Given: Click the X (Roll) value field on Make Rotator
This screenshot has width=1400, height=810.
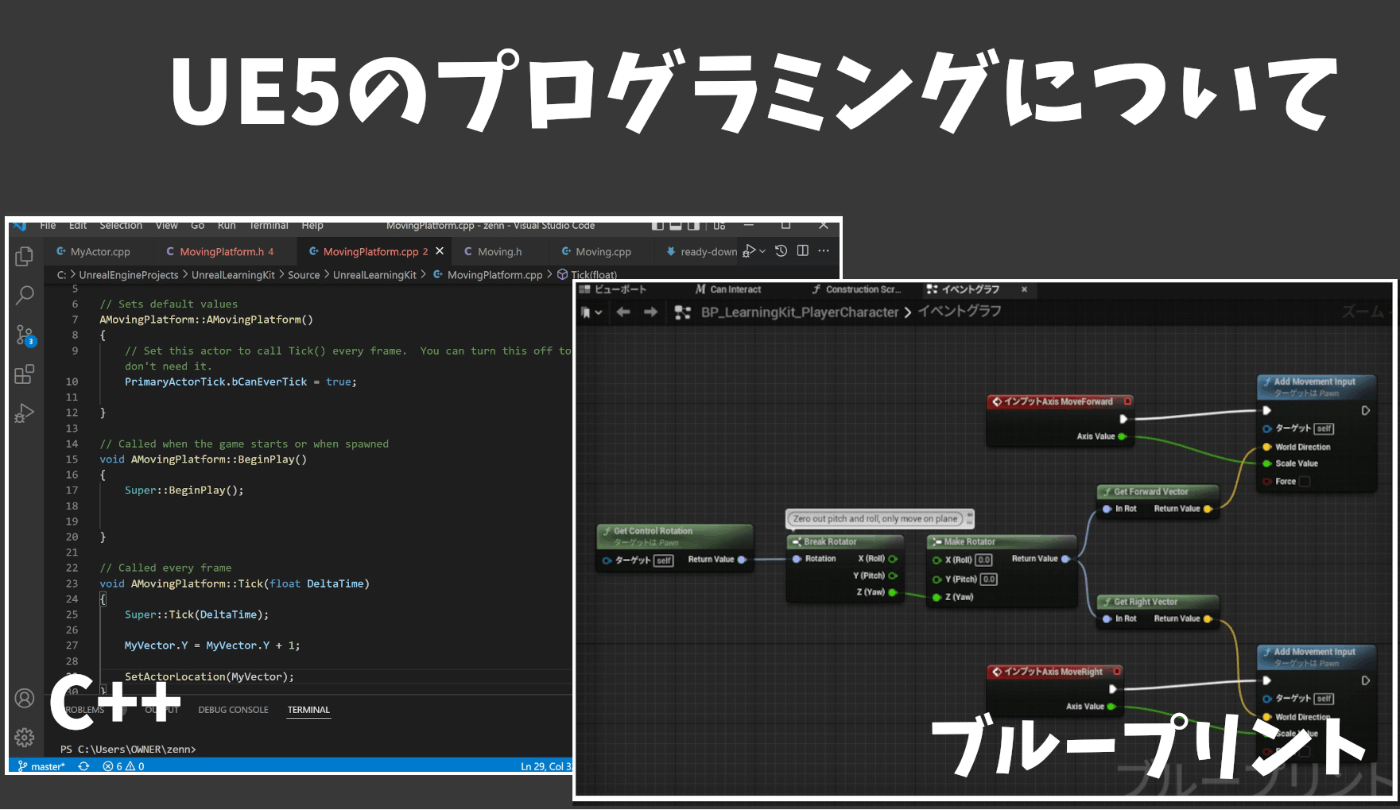Looking at the screenshot, I should 984,560.
